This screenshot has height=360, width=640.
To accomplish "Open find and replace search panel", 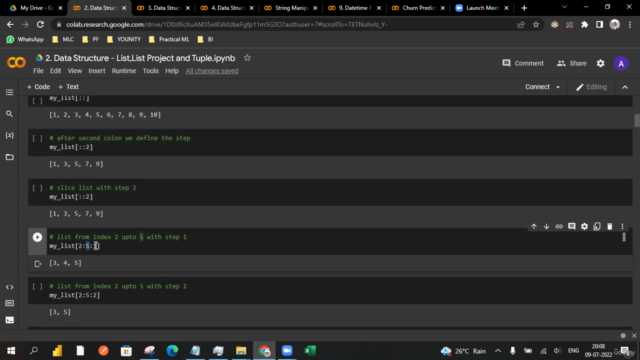I will (x=9, y=114).
